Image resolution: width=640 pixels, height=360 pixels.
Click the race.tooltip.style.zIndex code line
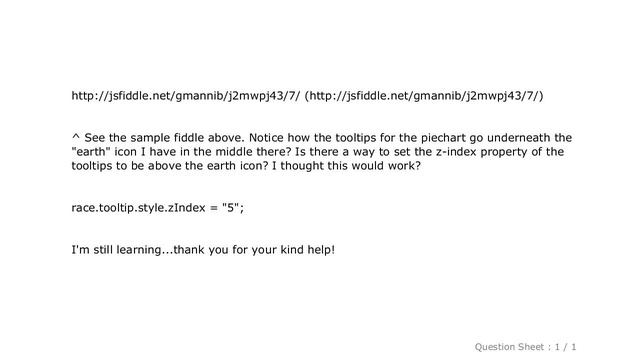point(158,208)
